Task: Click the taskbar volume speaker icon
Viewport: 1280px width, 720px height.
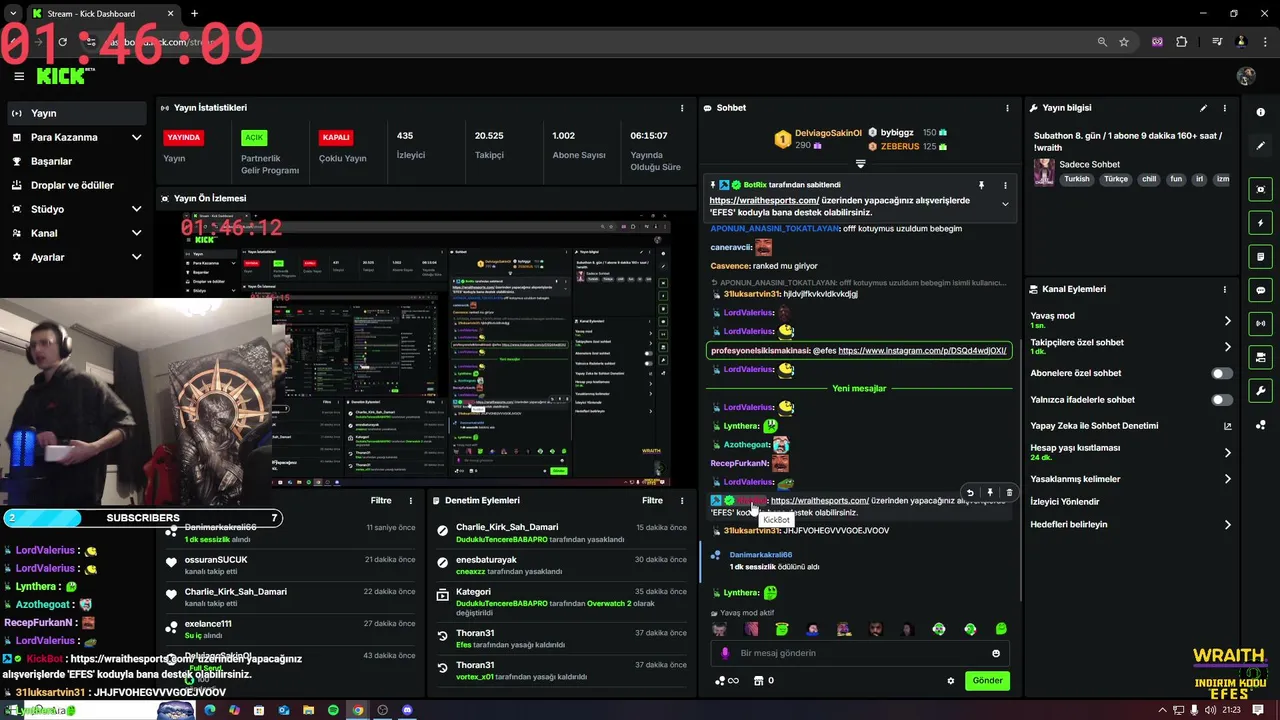Action: click(x=1211, y=710)
